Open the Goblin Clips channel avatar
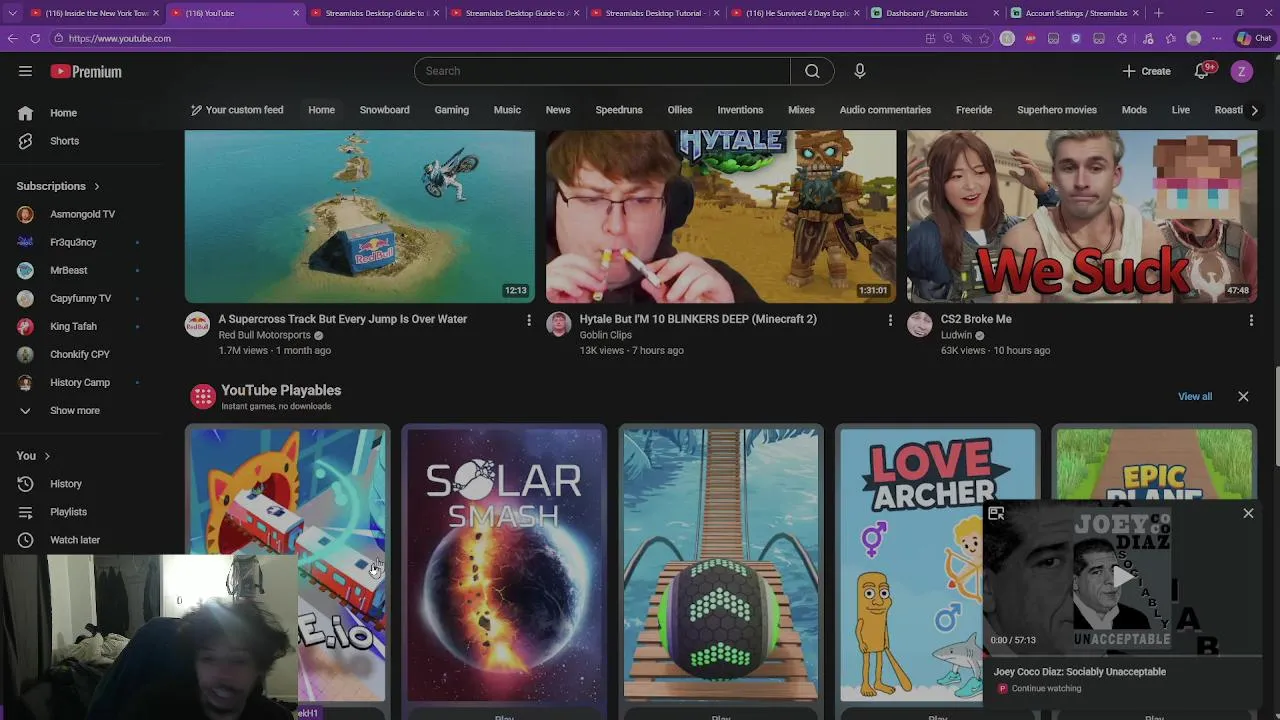 coord(558,324)
